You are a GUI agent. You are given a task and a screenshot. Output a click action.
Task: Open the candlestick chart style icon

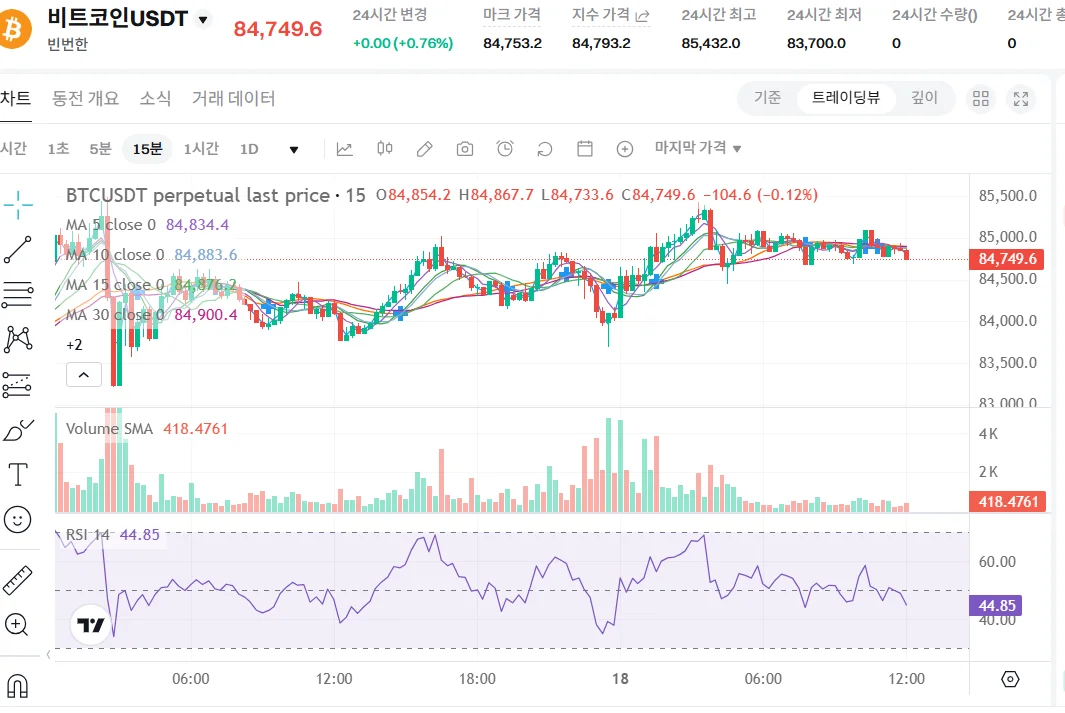[x=385, y=149]
